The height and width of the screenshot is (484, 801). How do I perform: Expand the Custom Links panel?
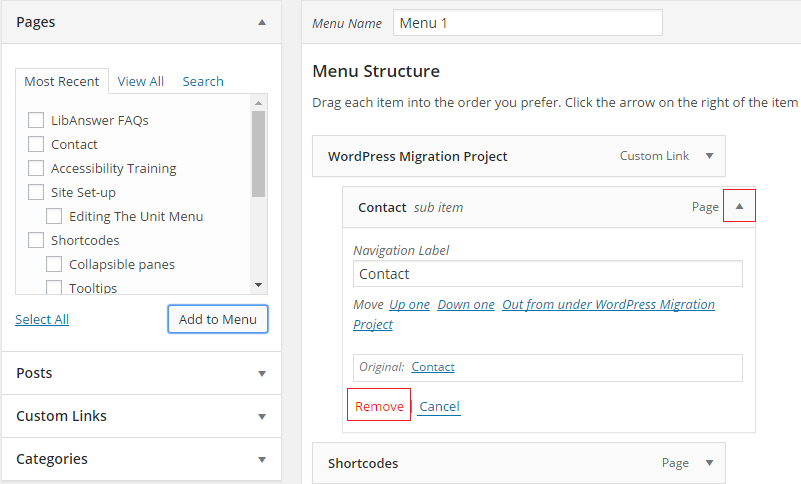coord(262,417)
